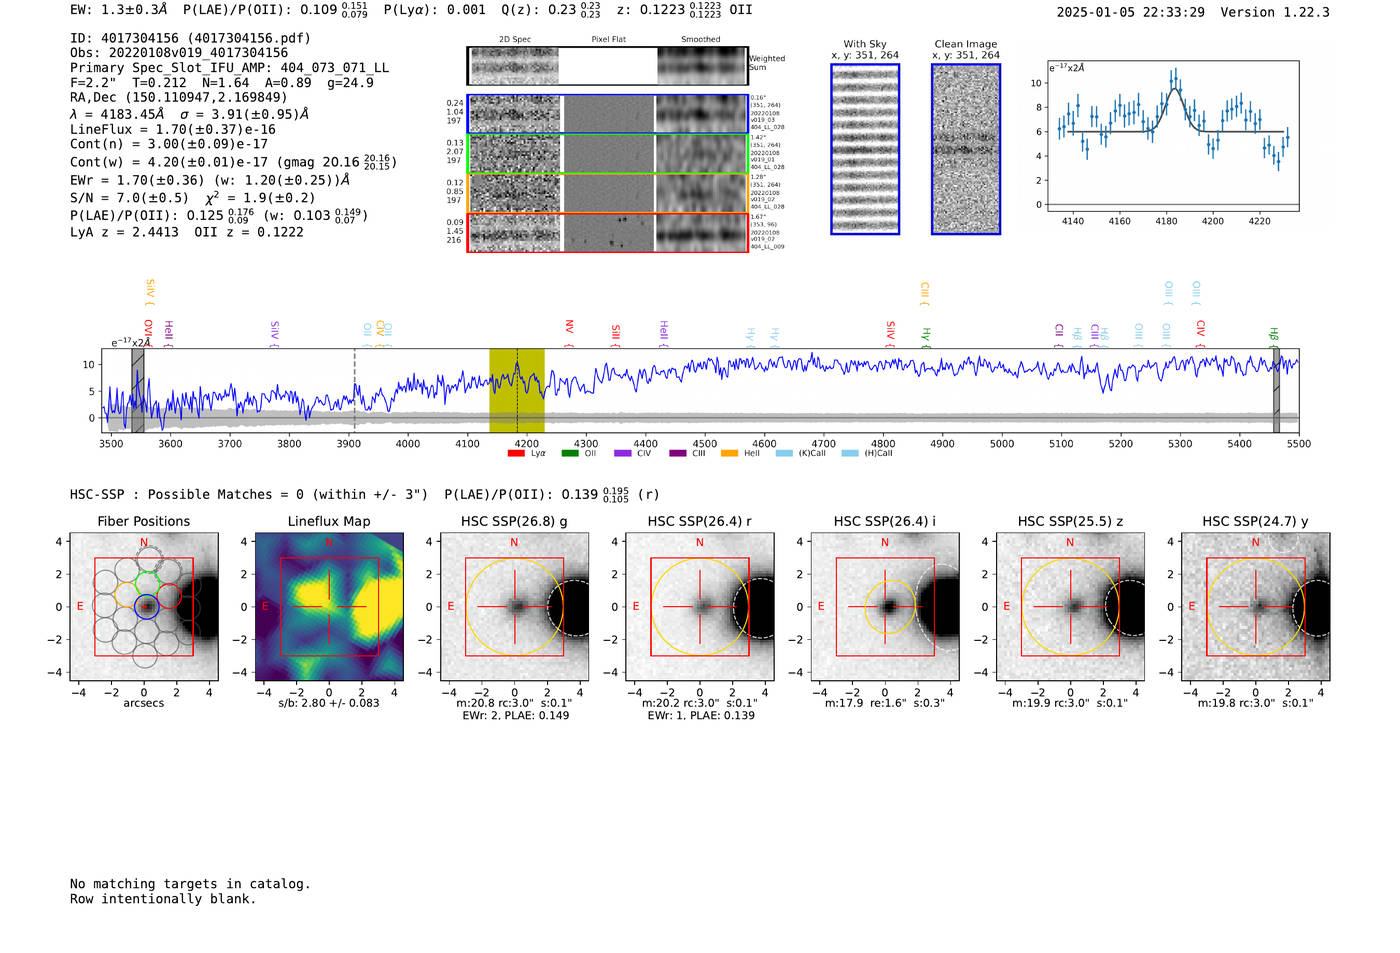Click the gray hatched band near 3550
Screen dimensions: 1400x953
point(138,390)
